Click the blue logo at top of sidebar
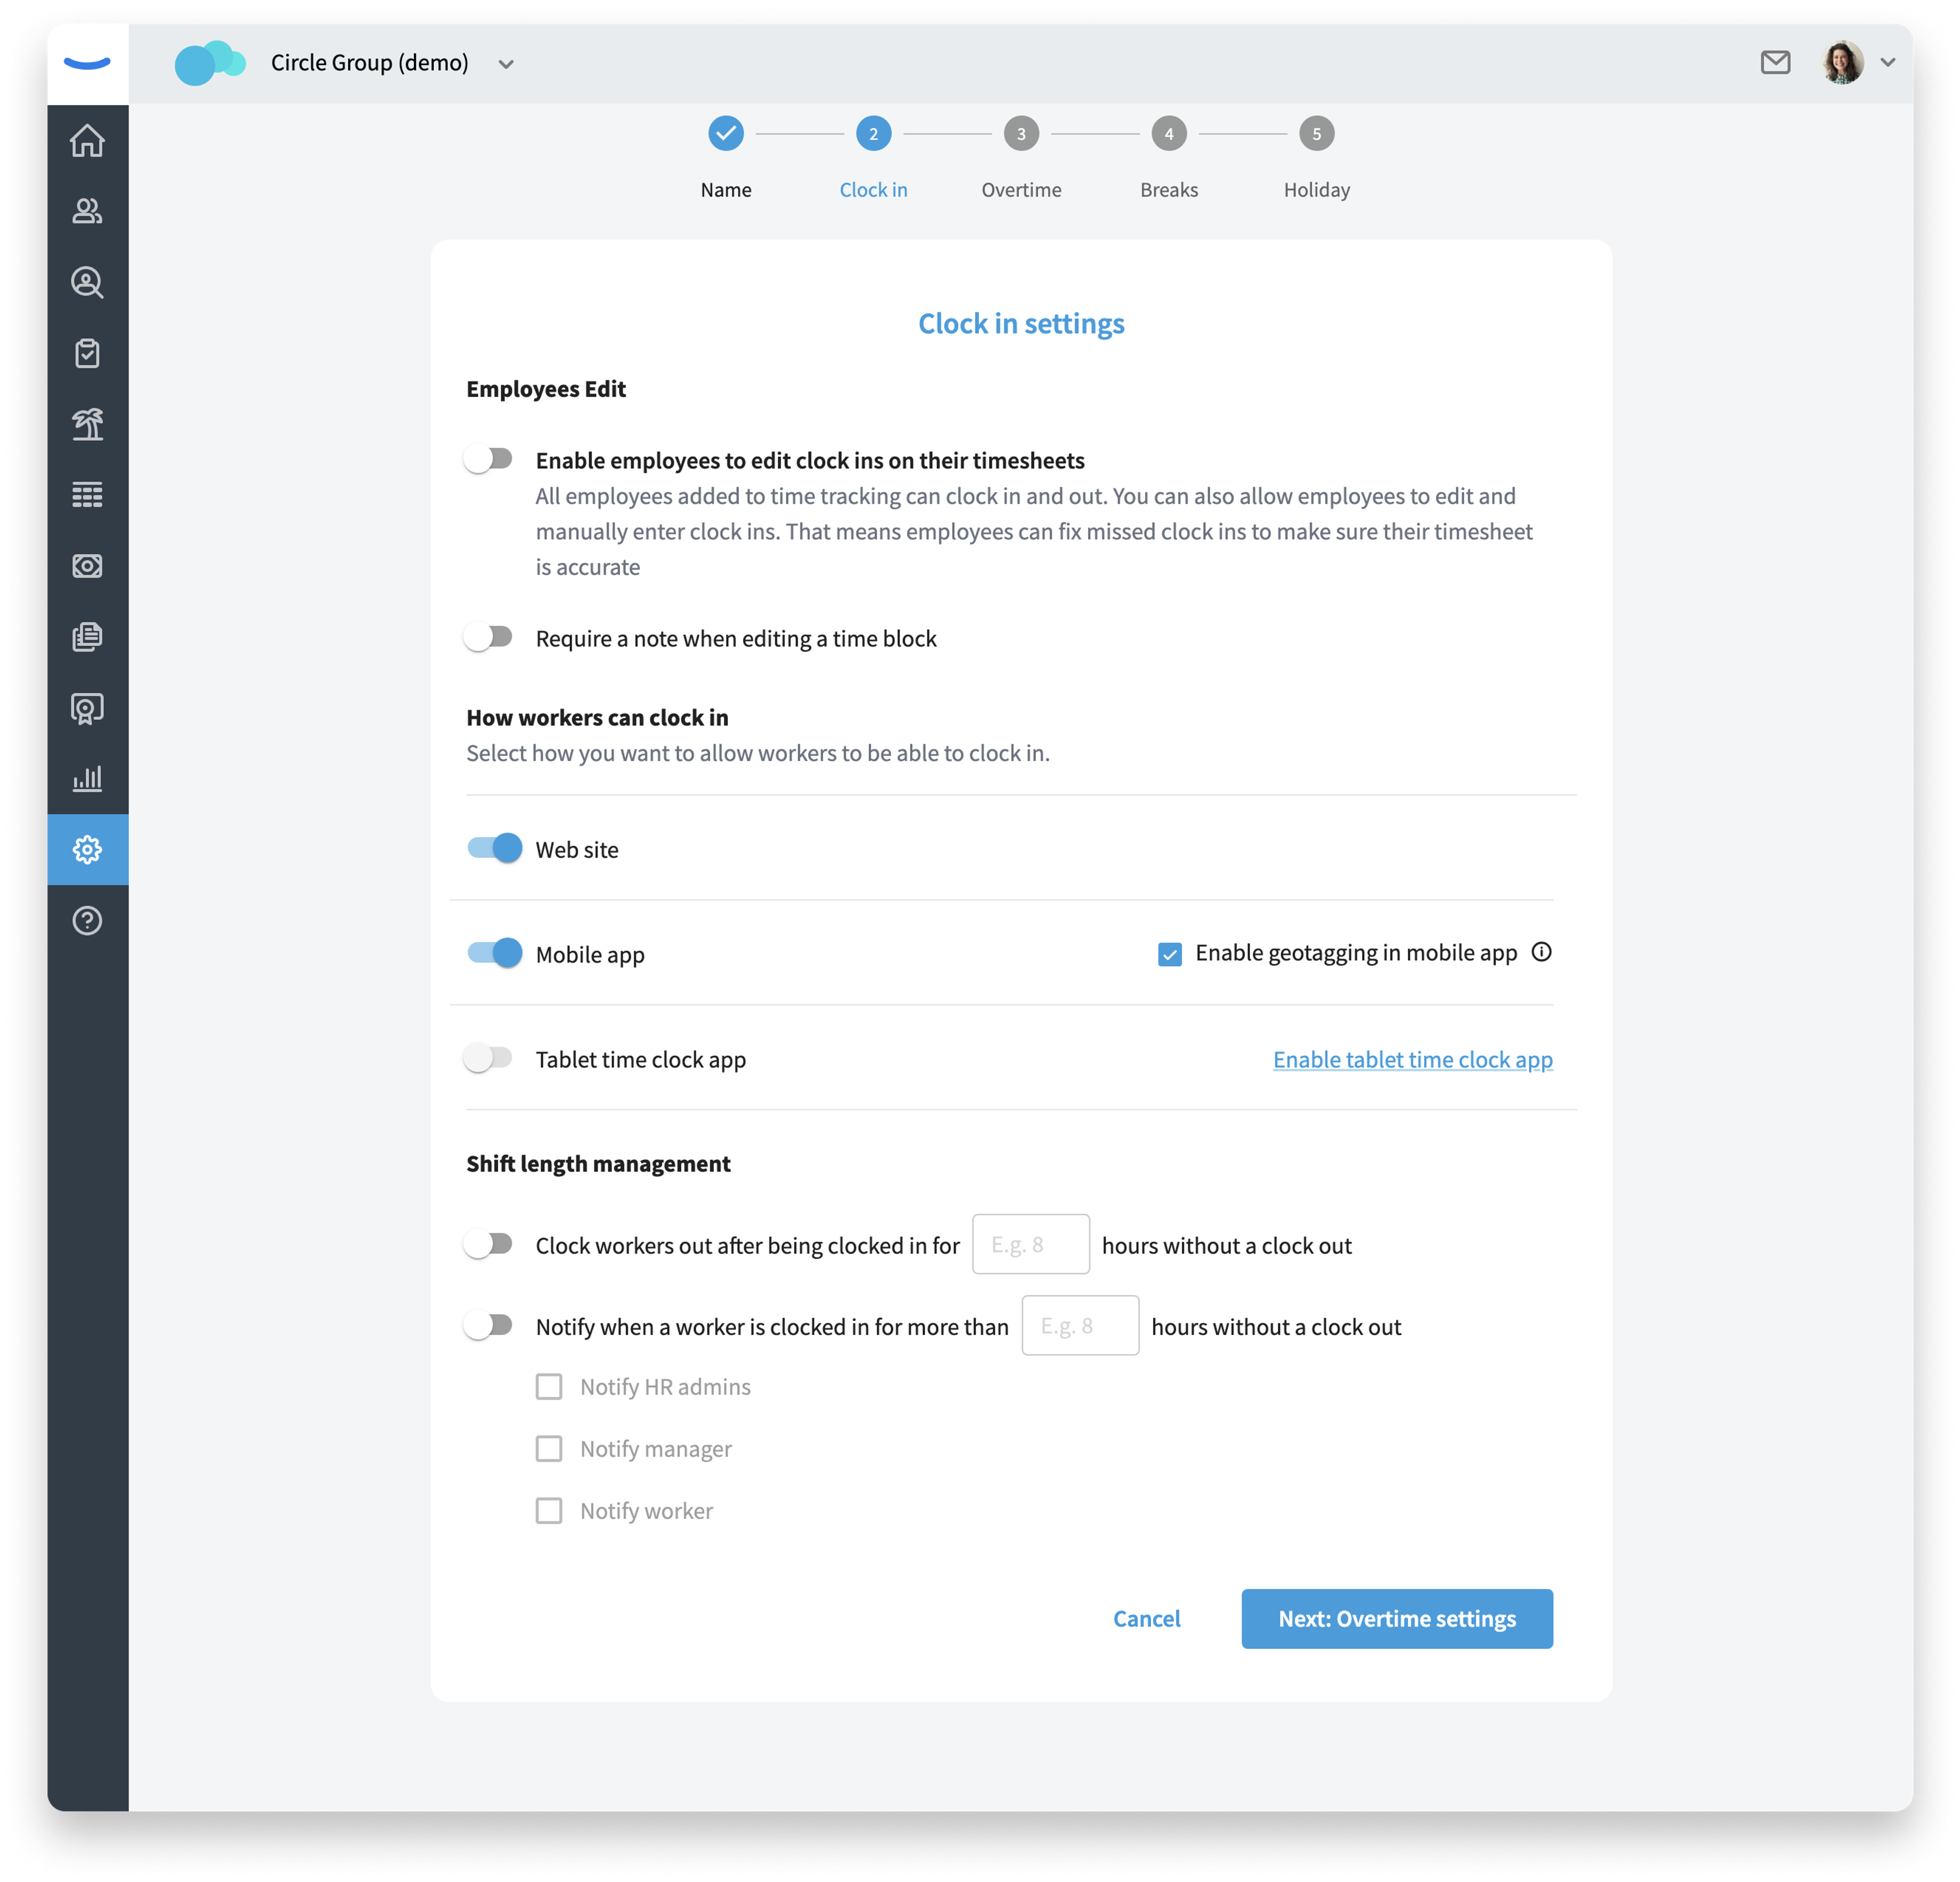 (87, 63)
